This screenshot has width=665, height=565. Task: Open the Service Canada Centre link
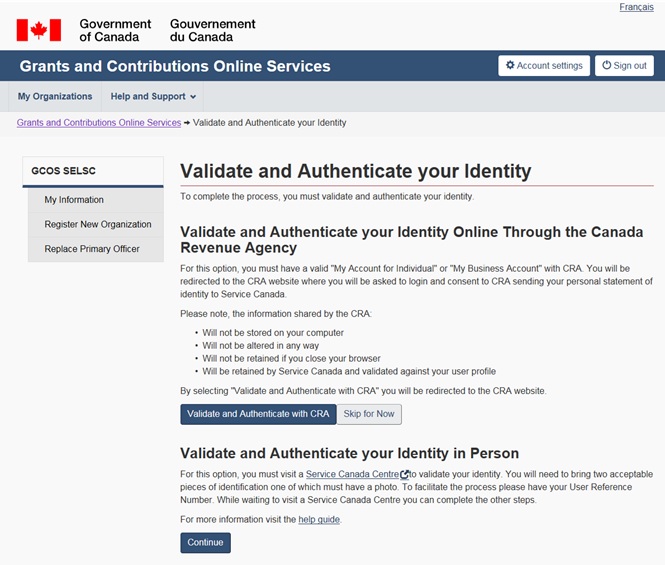(x=351, y=474)
